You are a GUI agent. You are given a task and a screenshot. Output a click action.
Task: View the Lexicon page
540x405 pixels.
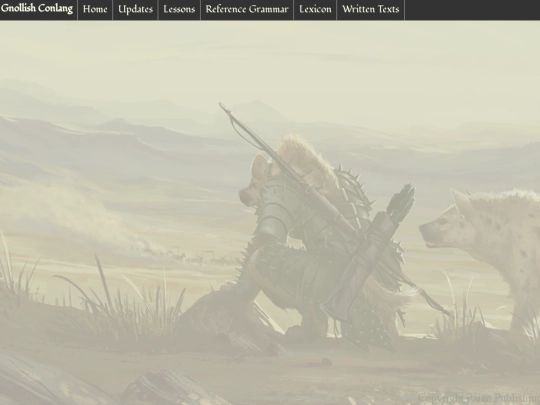pyautogui.click(x=315, y=9)
